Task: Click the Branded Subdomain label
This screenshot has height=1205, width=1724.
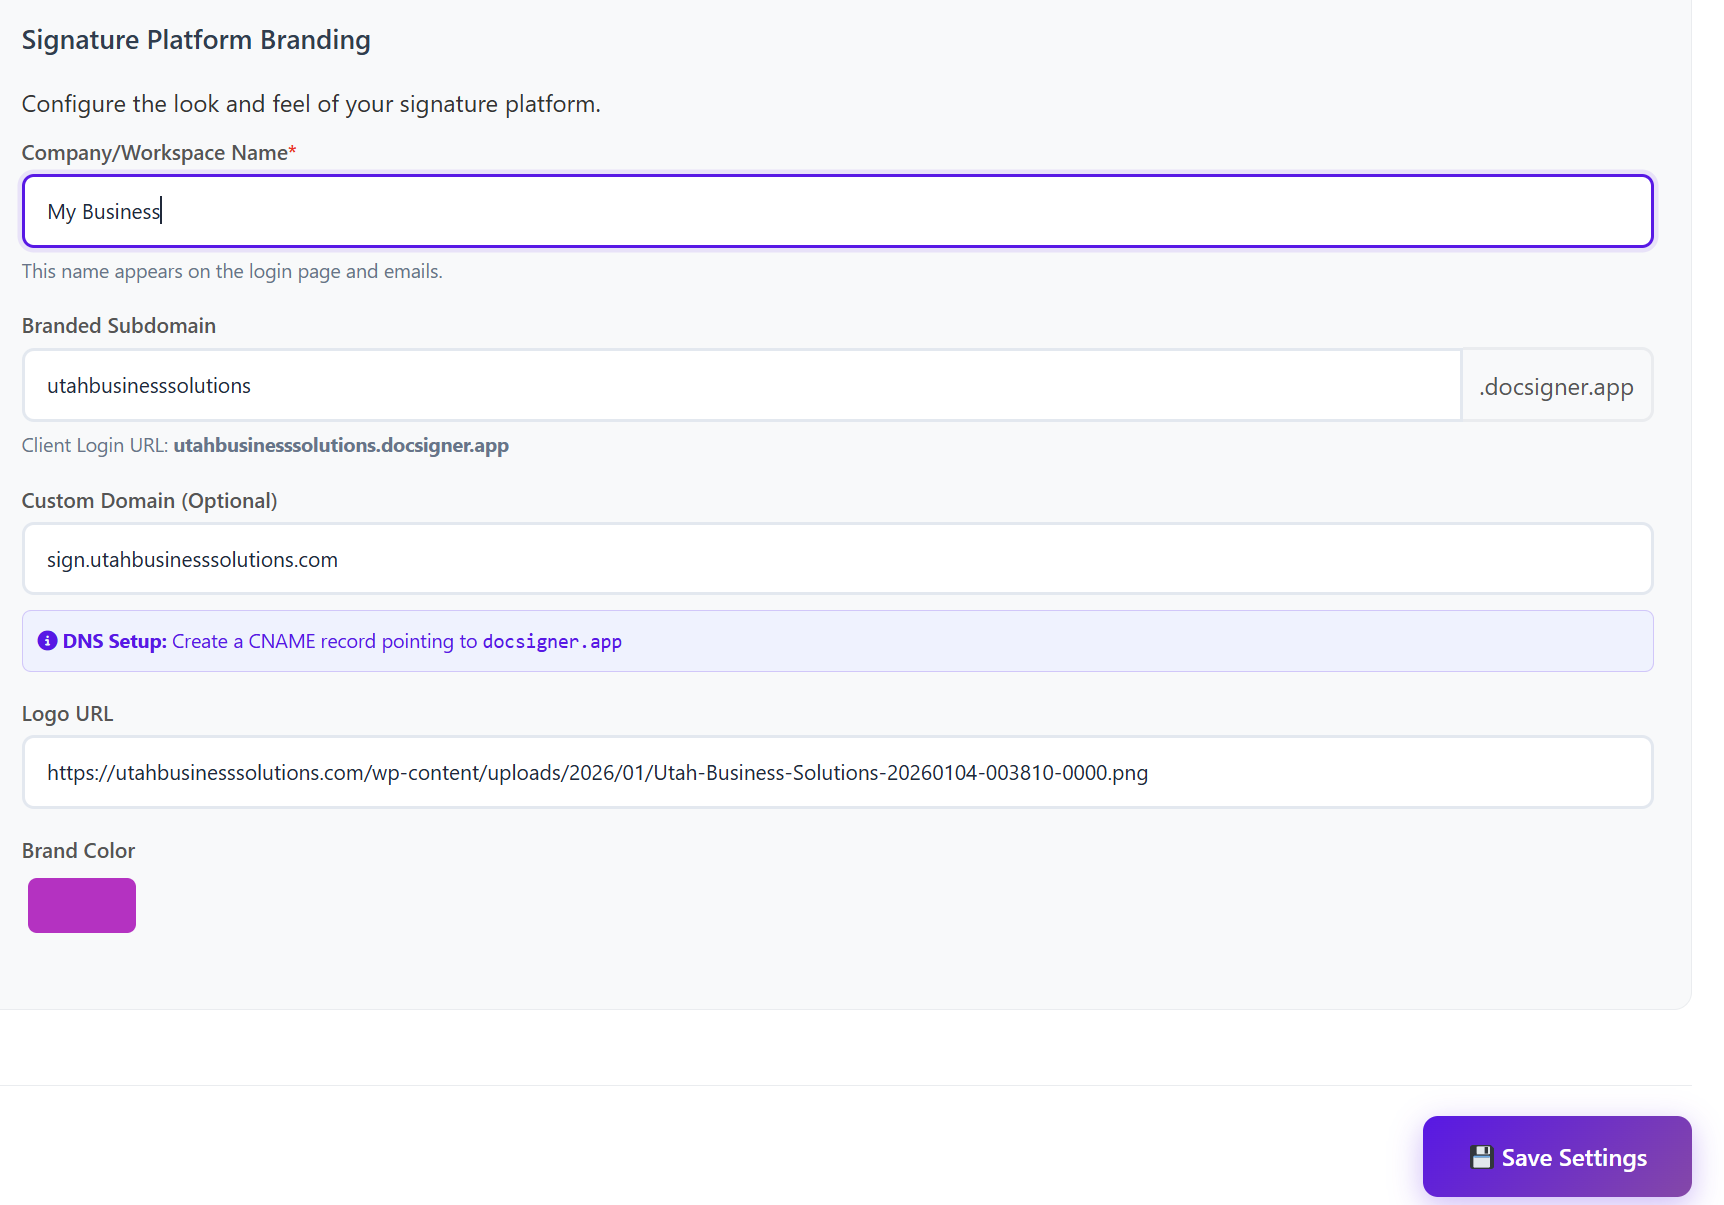Action: (119, 325)
